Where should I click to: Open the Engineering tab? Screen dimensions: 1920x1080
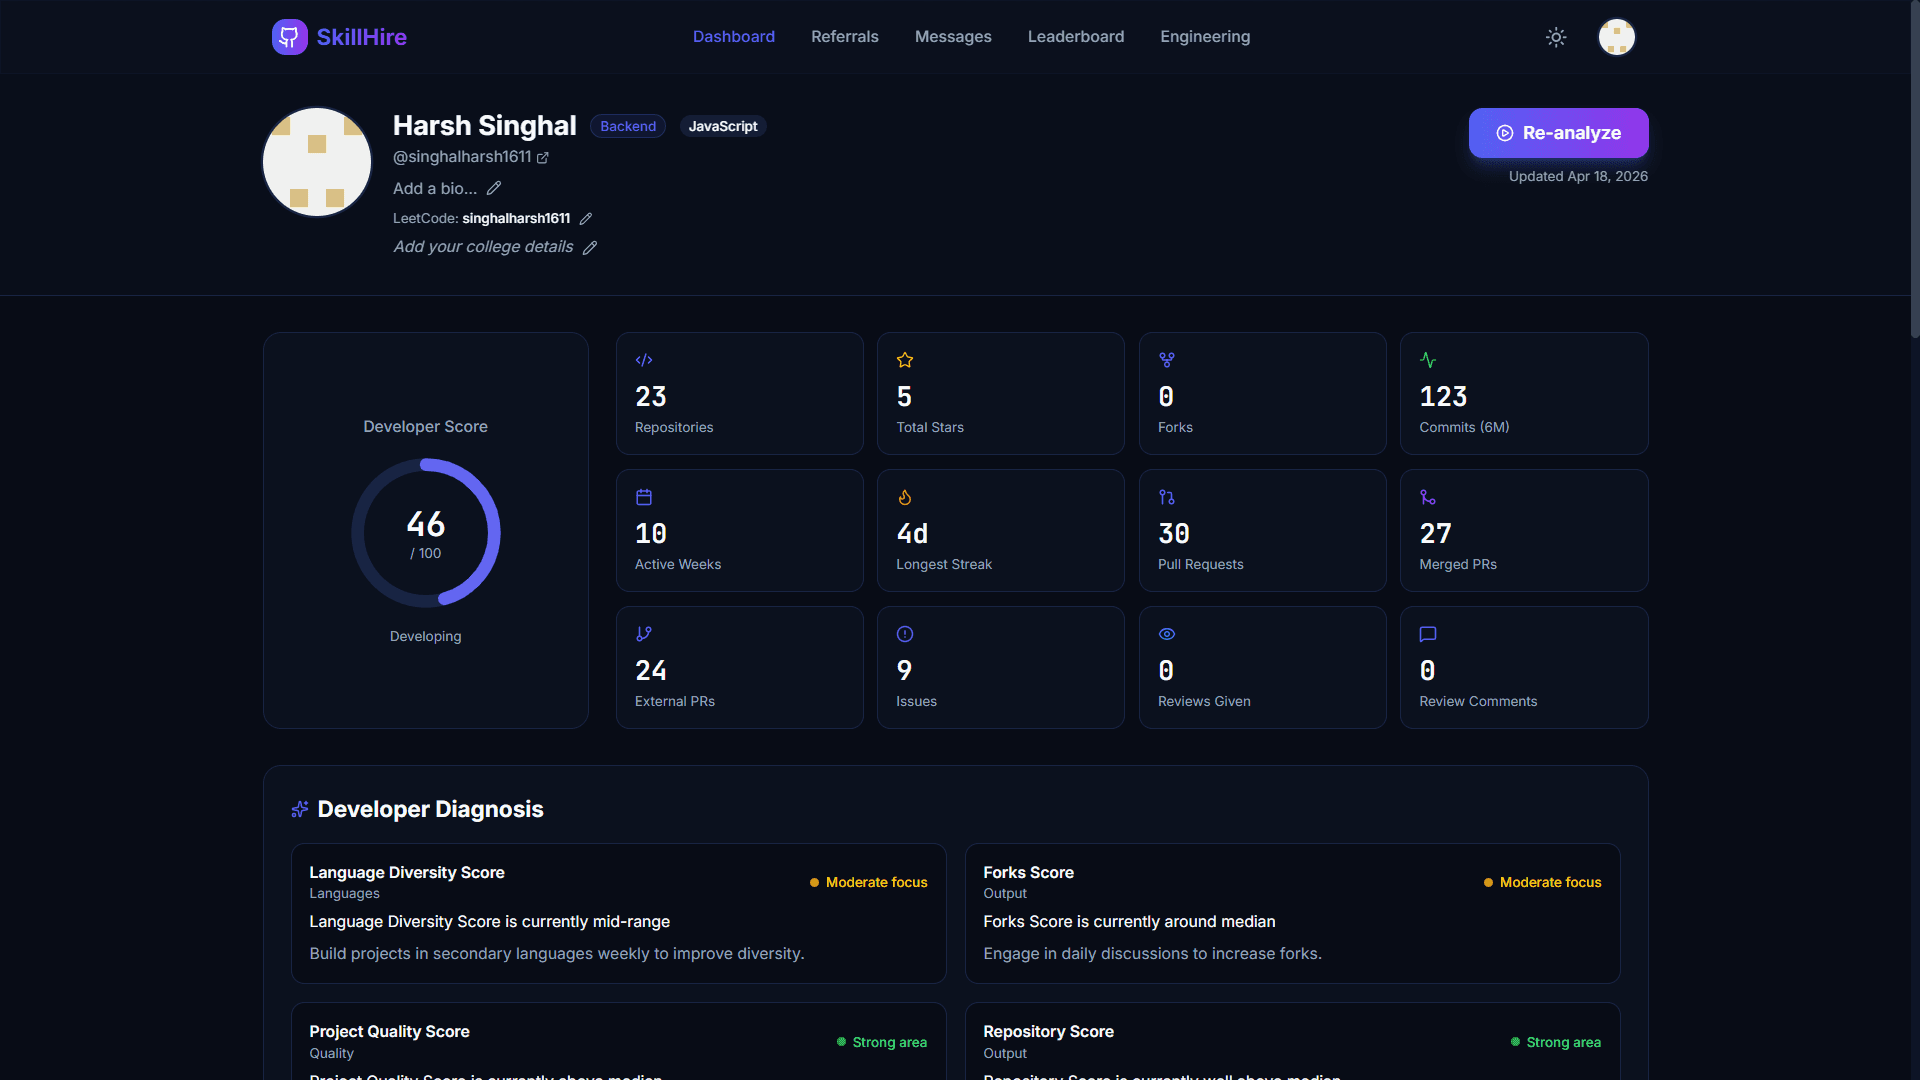point(1205,37)
